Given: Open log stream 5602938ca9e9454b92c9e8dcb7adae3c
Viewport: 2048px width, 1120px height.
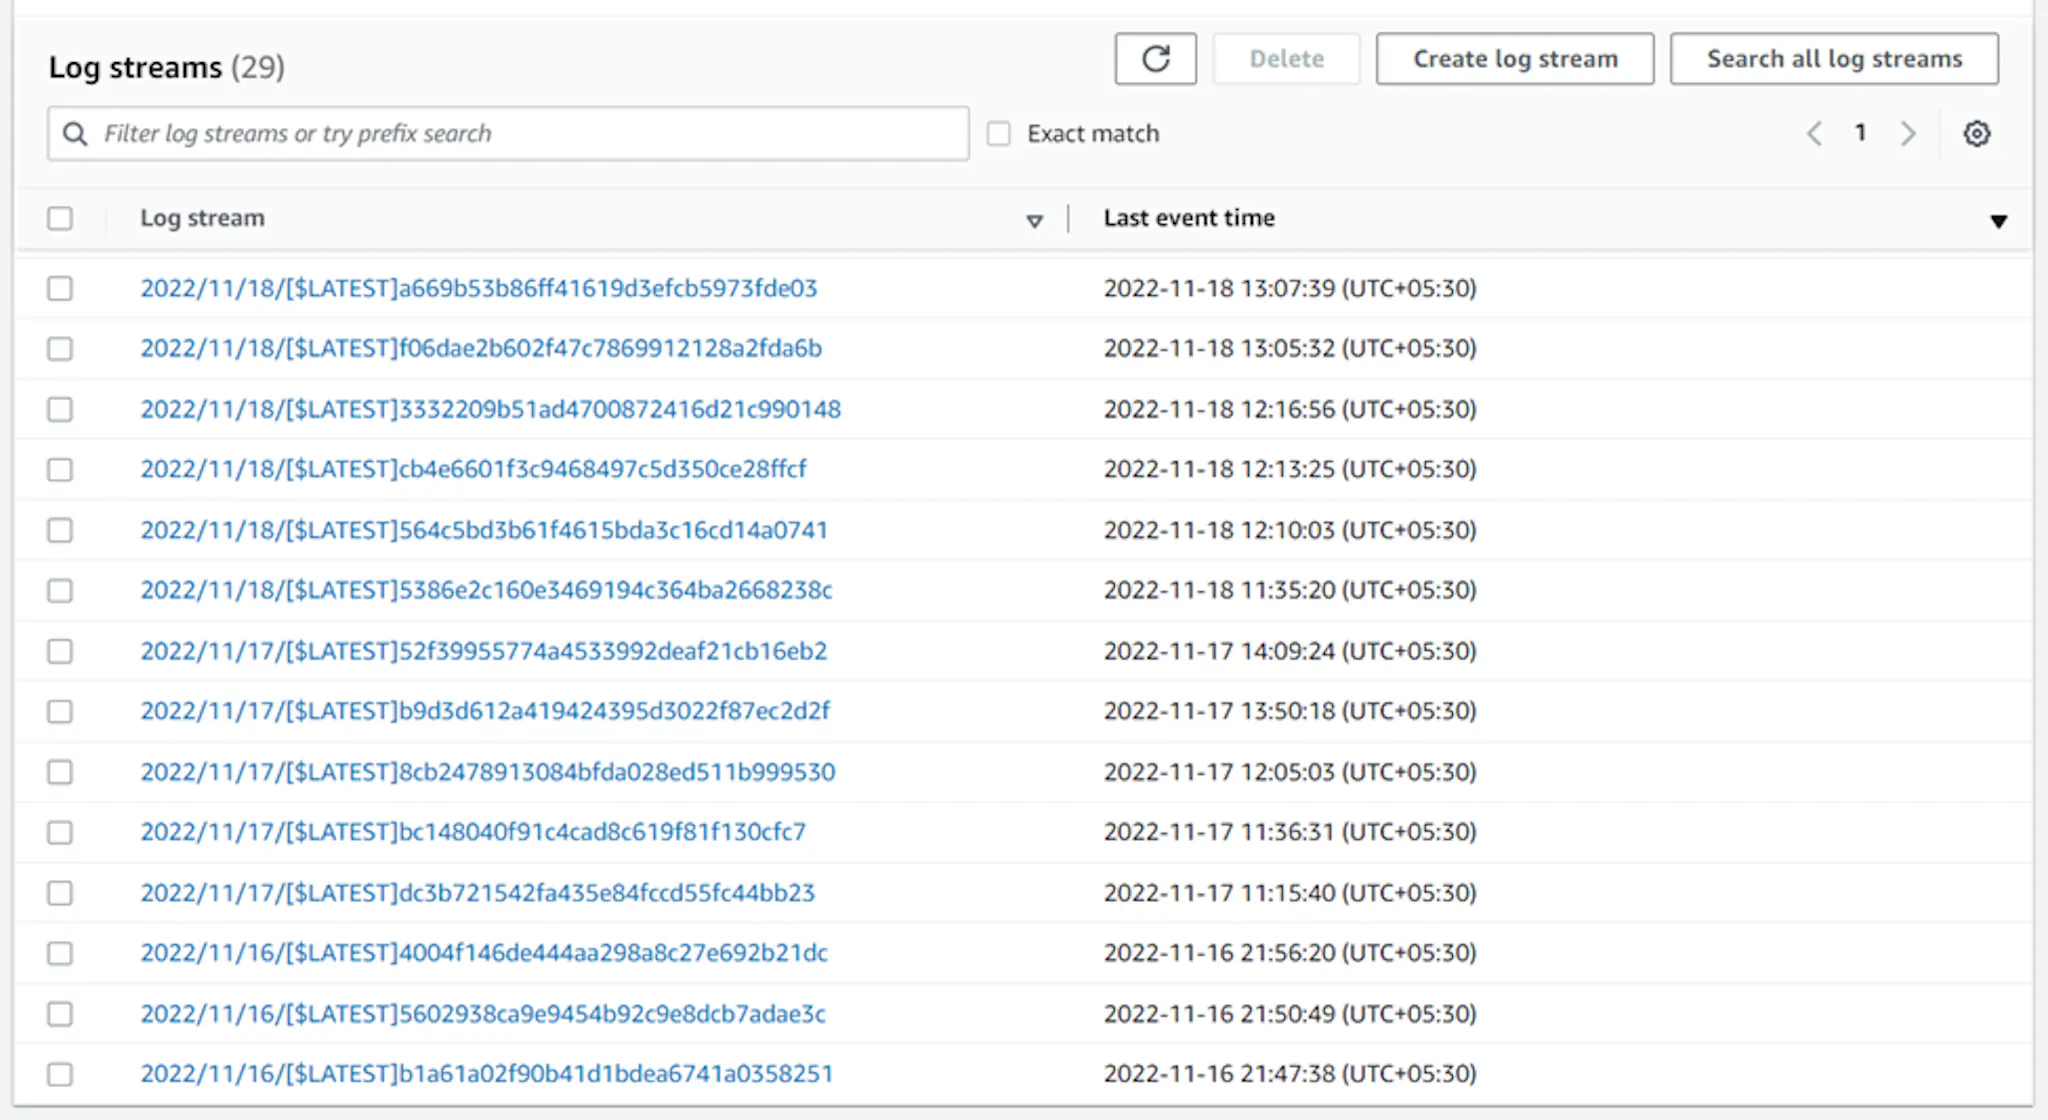Looking at the screenshot, I should click(483, 1014).
